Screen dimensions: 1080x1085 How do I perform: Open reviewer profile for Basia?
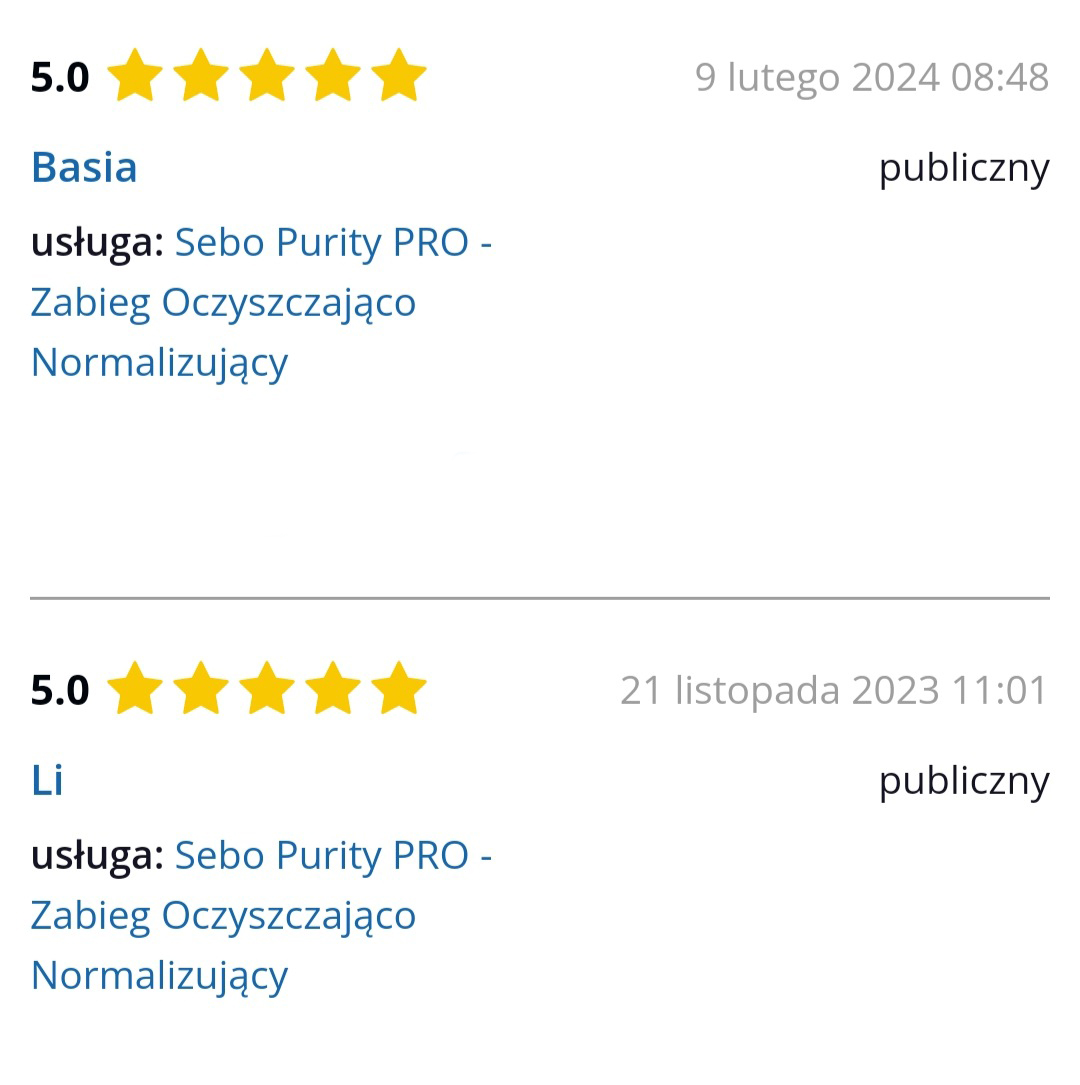(x=84, y=167)
